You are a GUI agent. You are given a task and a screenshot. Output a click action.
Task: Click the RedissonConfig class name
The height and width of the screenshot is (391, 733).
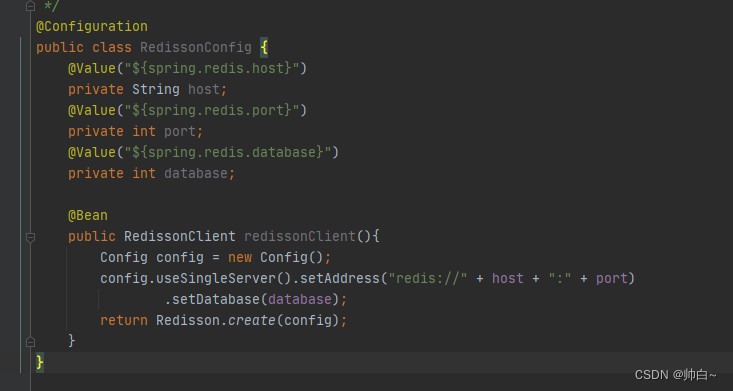(x=195, y=47)
